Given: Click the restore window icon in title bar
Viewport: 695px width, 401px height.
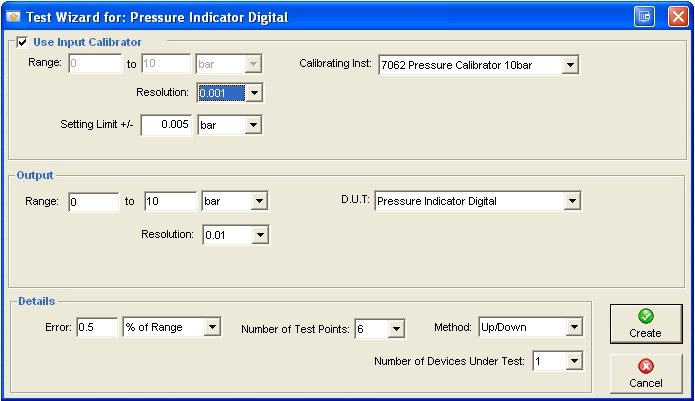Looking at the screenshot, I should 645,17.
